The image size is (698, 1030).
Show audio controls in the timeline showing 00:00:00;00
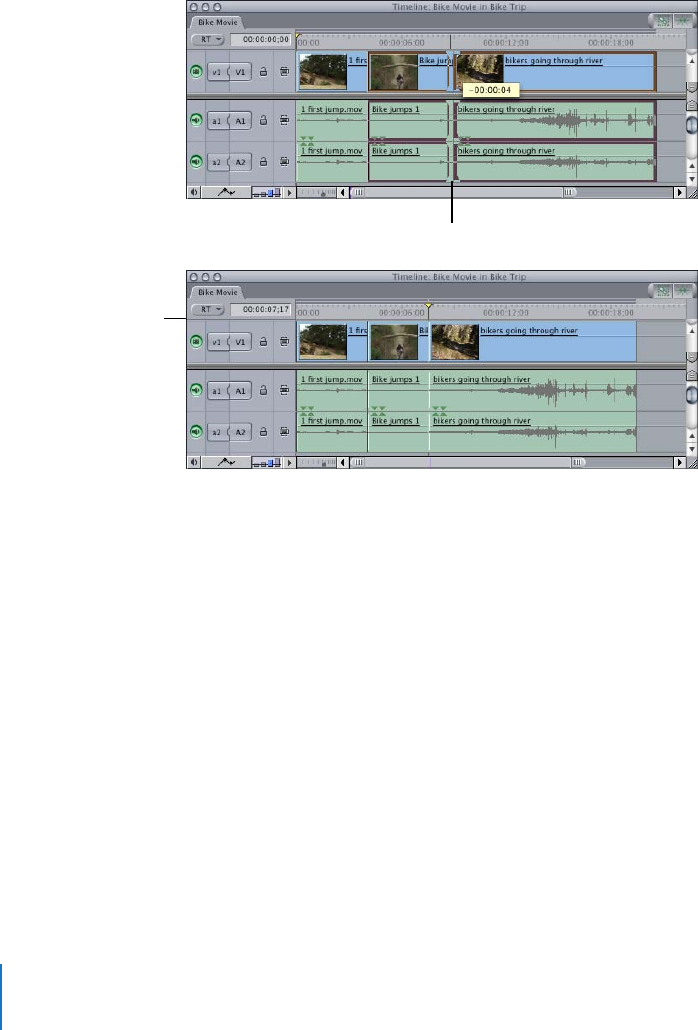click(195, 193)
